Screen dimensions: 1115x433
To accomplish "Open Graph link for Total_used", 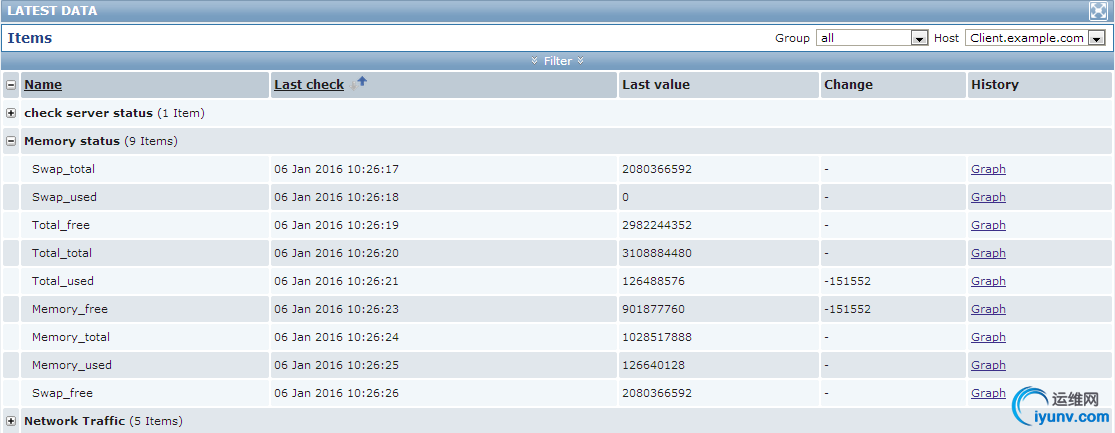I will point(988,281).
